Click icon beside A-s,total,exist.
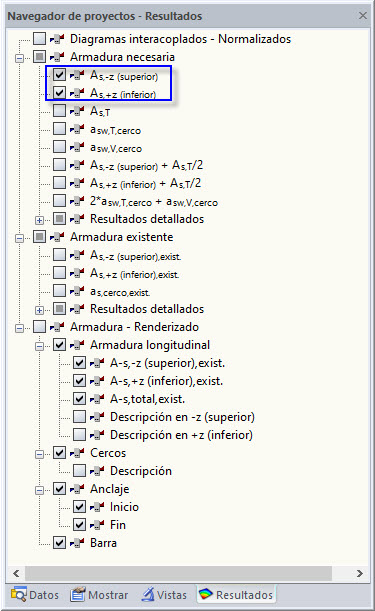The height and width of the screenshot is (611, 375). click(x=97, y=399)
